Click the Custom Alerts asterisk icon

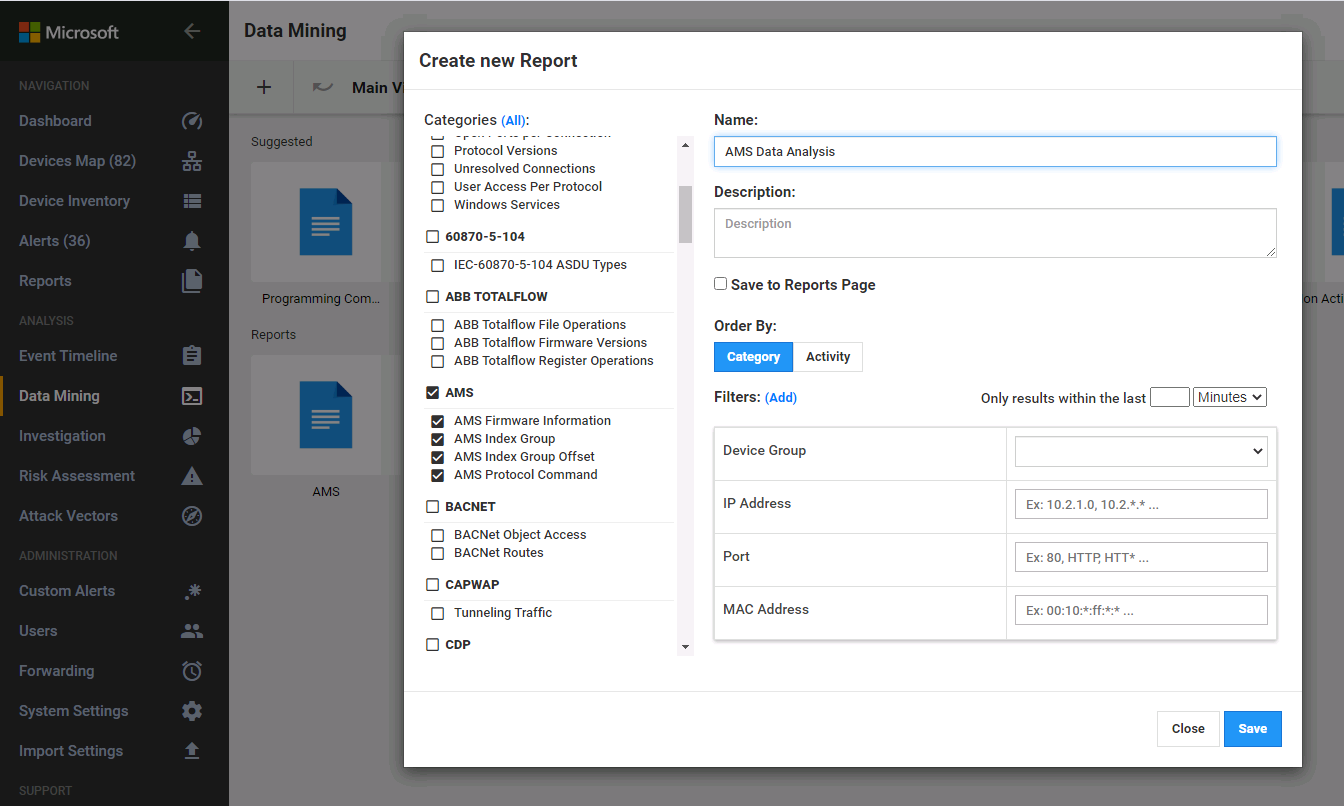192,591
